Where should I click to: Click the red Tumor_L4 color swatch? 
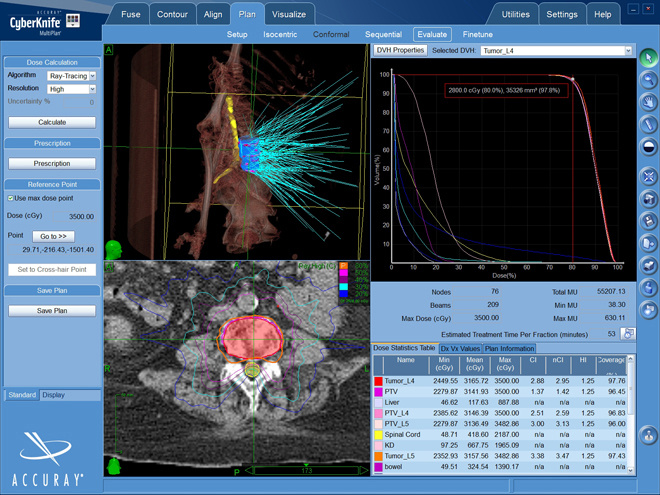point(378,381)
